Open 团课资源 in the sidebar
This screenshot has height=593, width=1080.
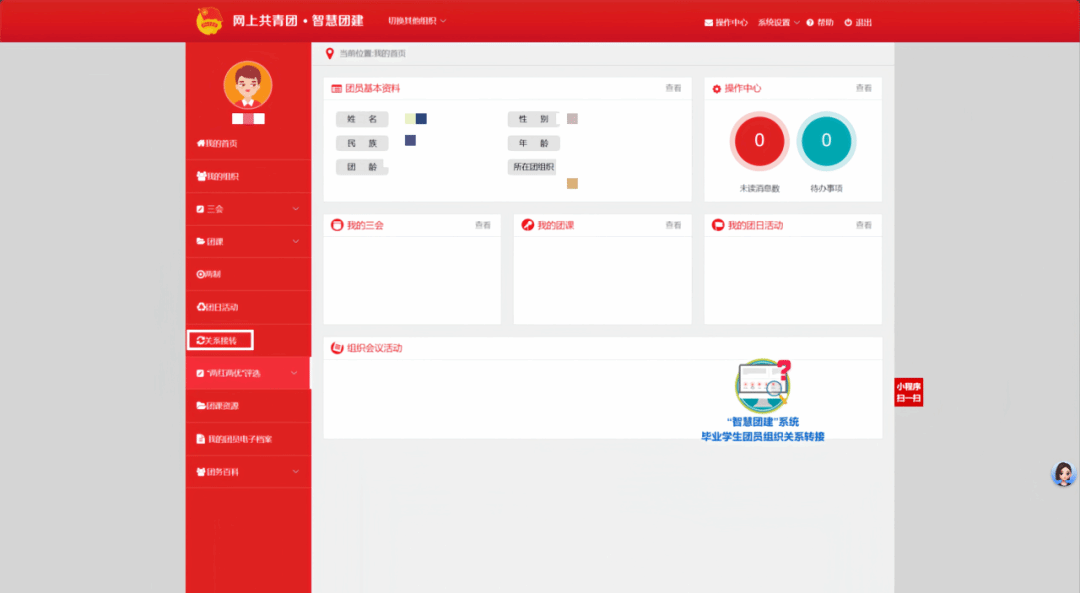tap(217, 406)
